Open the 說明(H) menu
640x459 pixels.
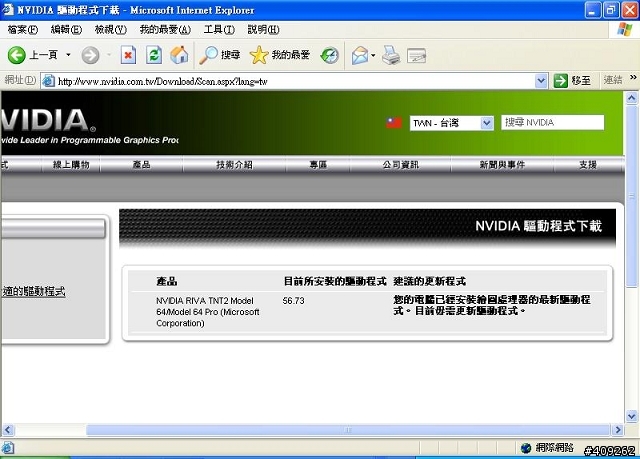click(263, 29)
